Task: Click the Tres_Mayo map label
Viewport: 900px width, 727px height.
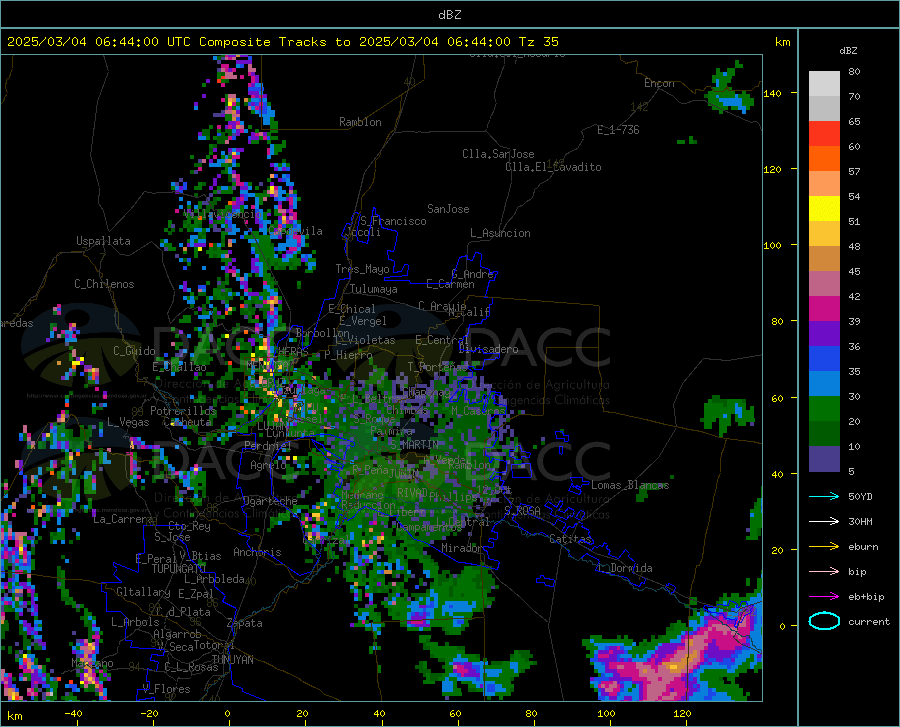Action: tap(362, 269)
